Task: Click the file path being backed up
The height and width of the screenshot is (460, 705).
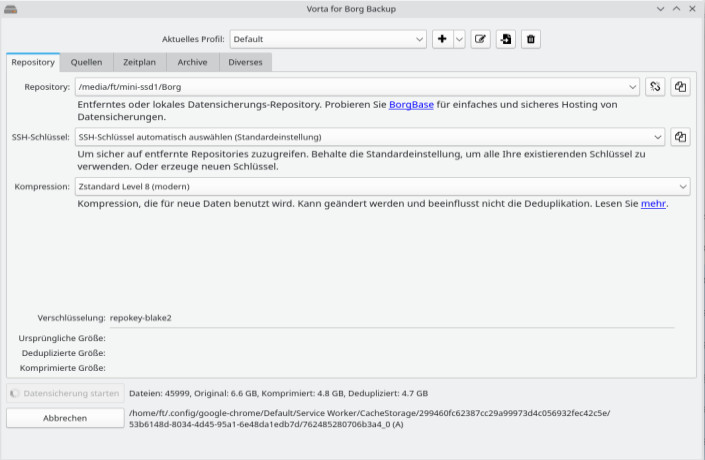Action: point(370,419)
